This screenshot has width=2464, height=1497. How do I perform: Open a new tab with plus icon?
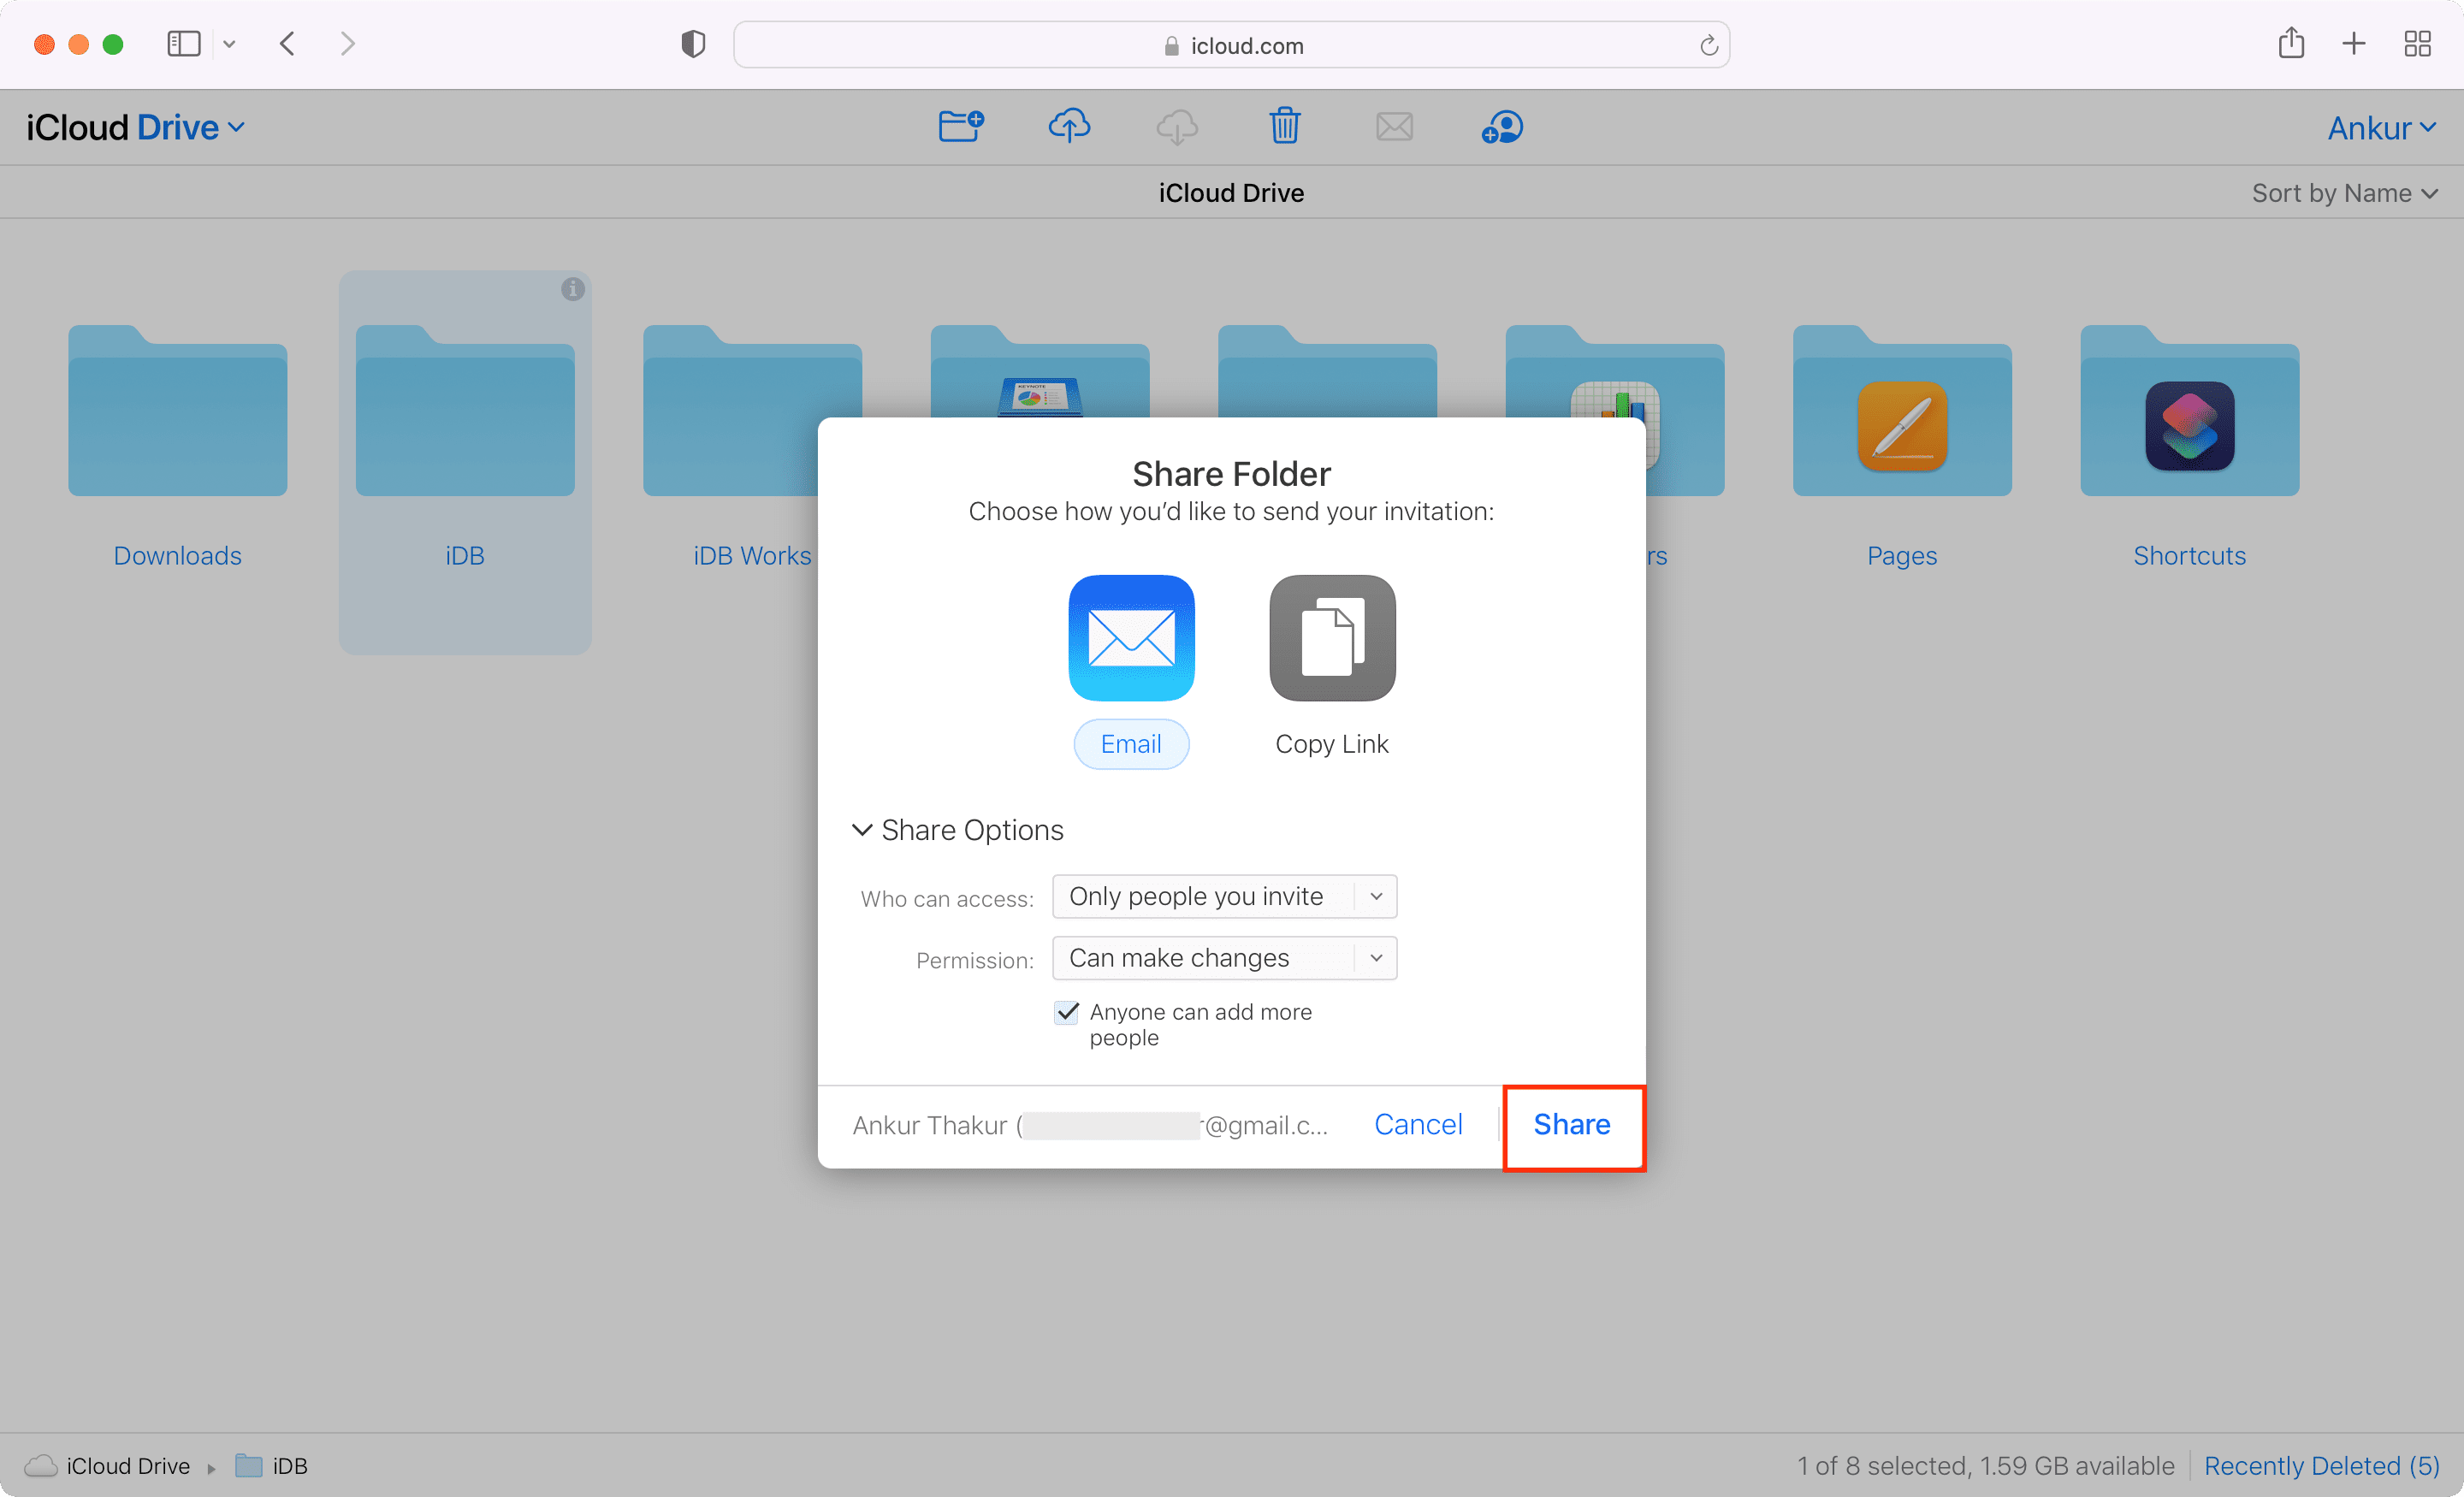(x=2354, y=44)
